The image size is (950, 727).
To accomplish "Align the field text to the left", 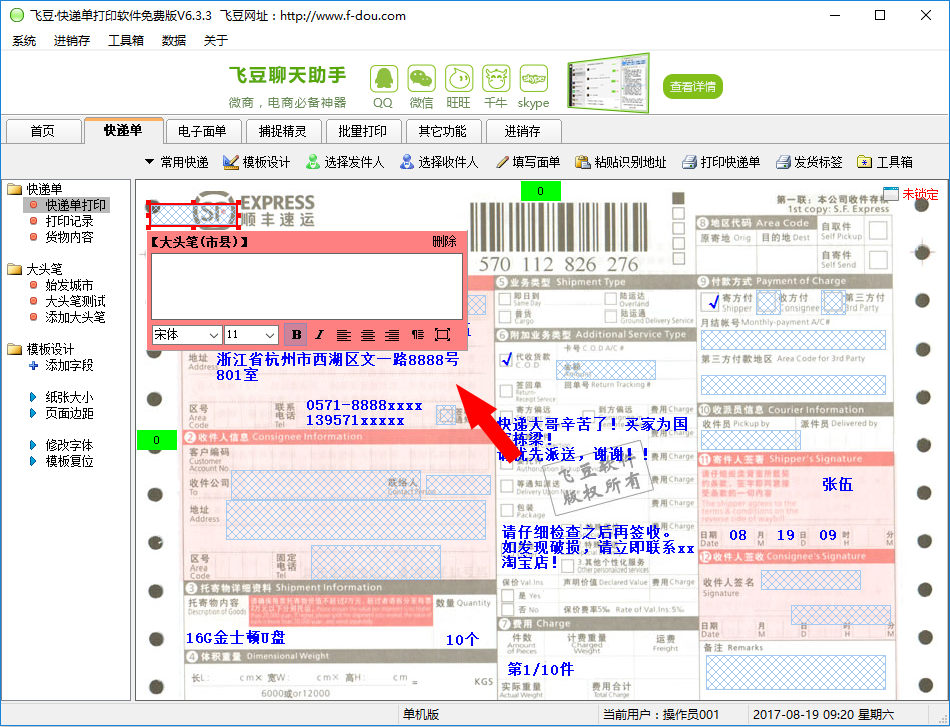I will 344,334.
